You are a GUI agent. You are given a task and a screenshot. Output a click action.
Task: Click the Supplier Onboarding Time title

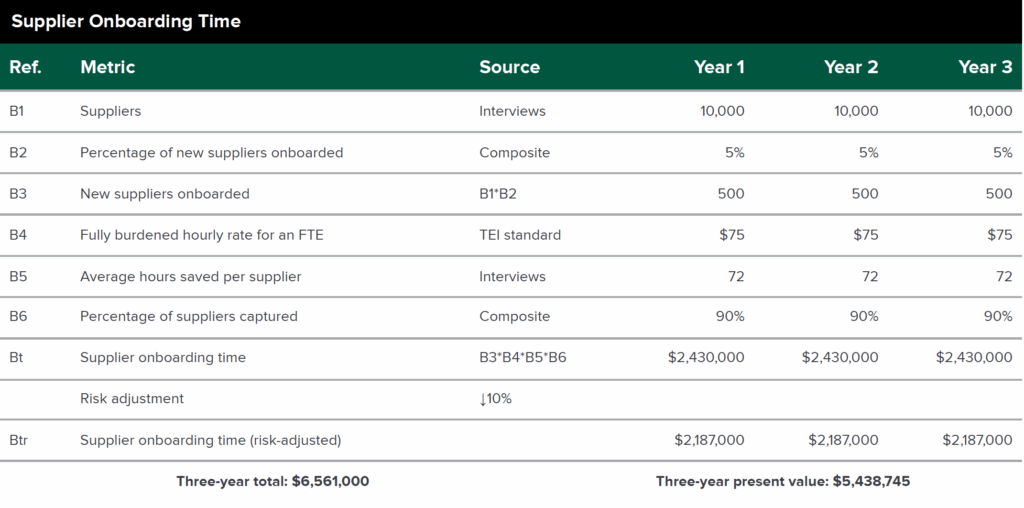coord(126,22)
